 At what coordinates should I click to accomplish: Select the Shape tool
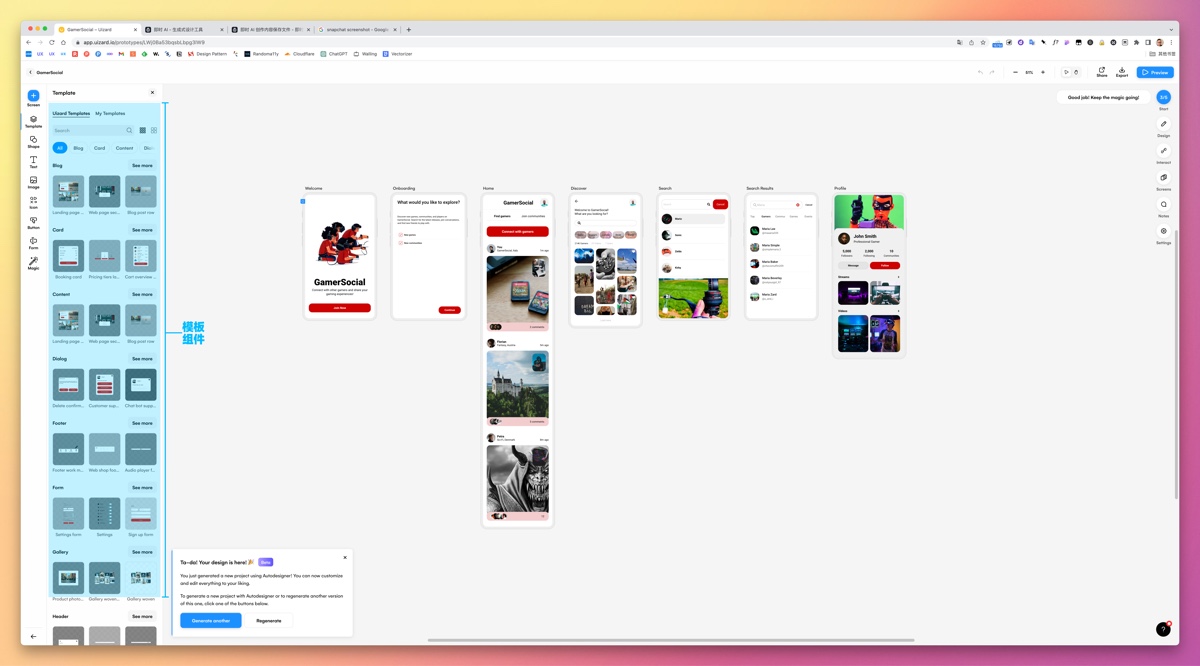[33, 141]
